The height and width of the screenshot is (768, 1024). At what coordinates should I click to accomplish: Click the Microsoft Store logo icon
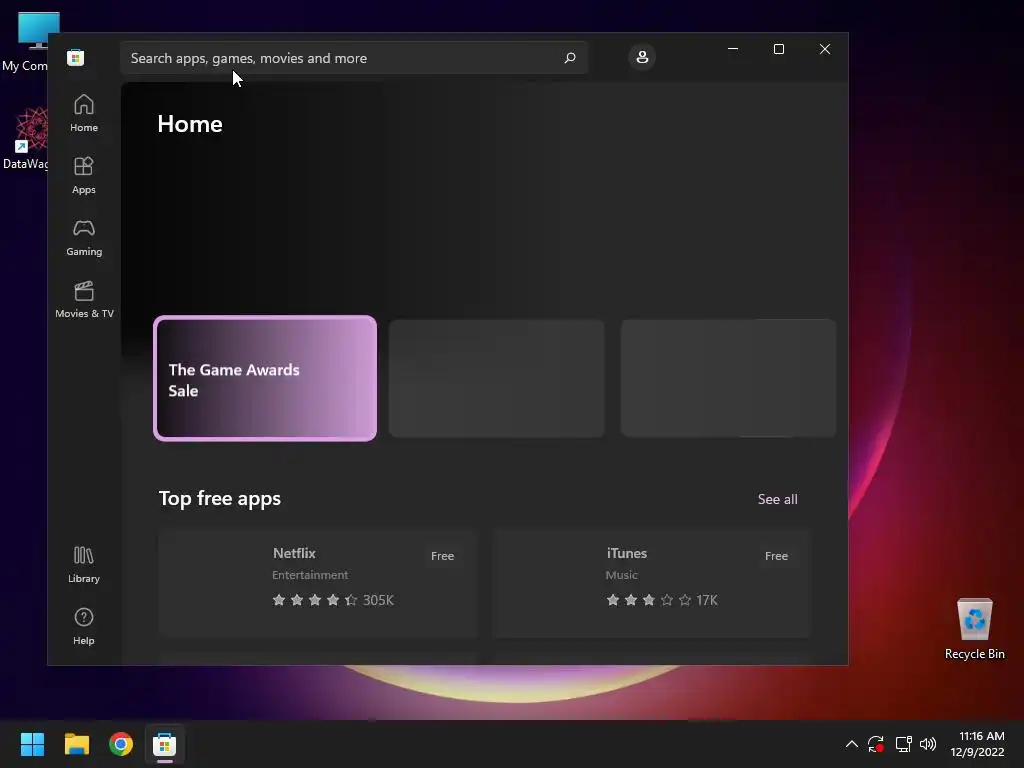coord(76,57)
